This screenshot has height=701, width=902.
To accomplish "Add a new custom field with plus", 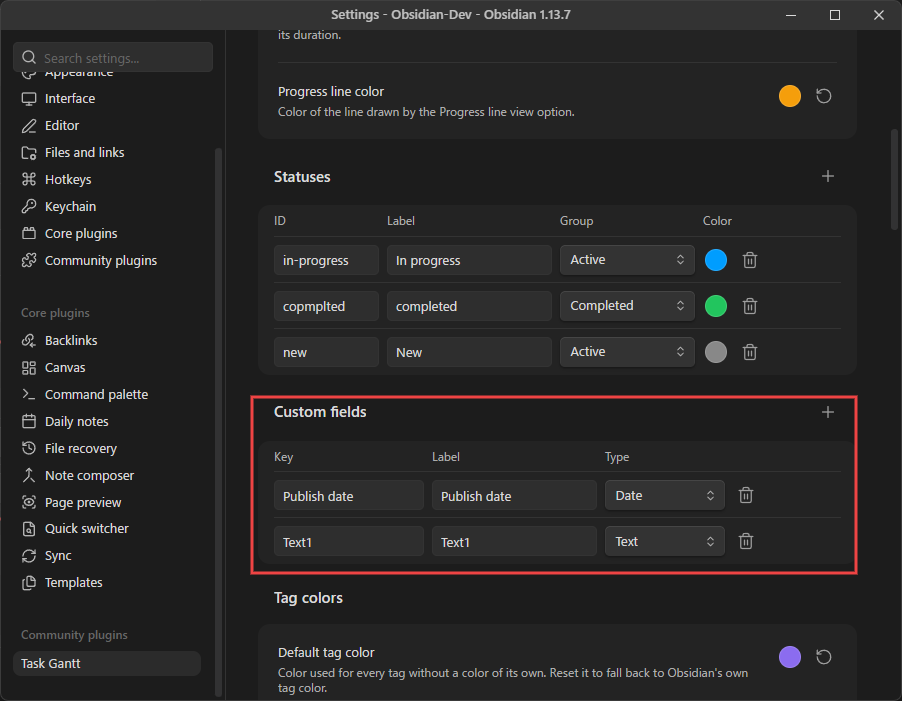I will coord(827,412).
